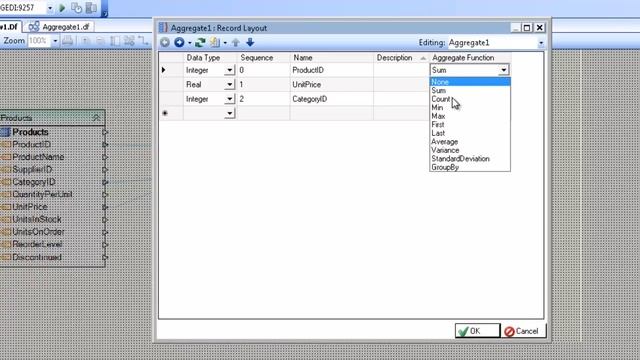Toggle the Aggregate Function Sum combo box arrow

tap(504, 70)
